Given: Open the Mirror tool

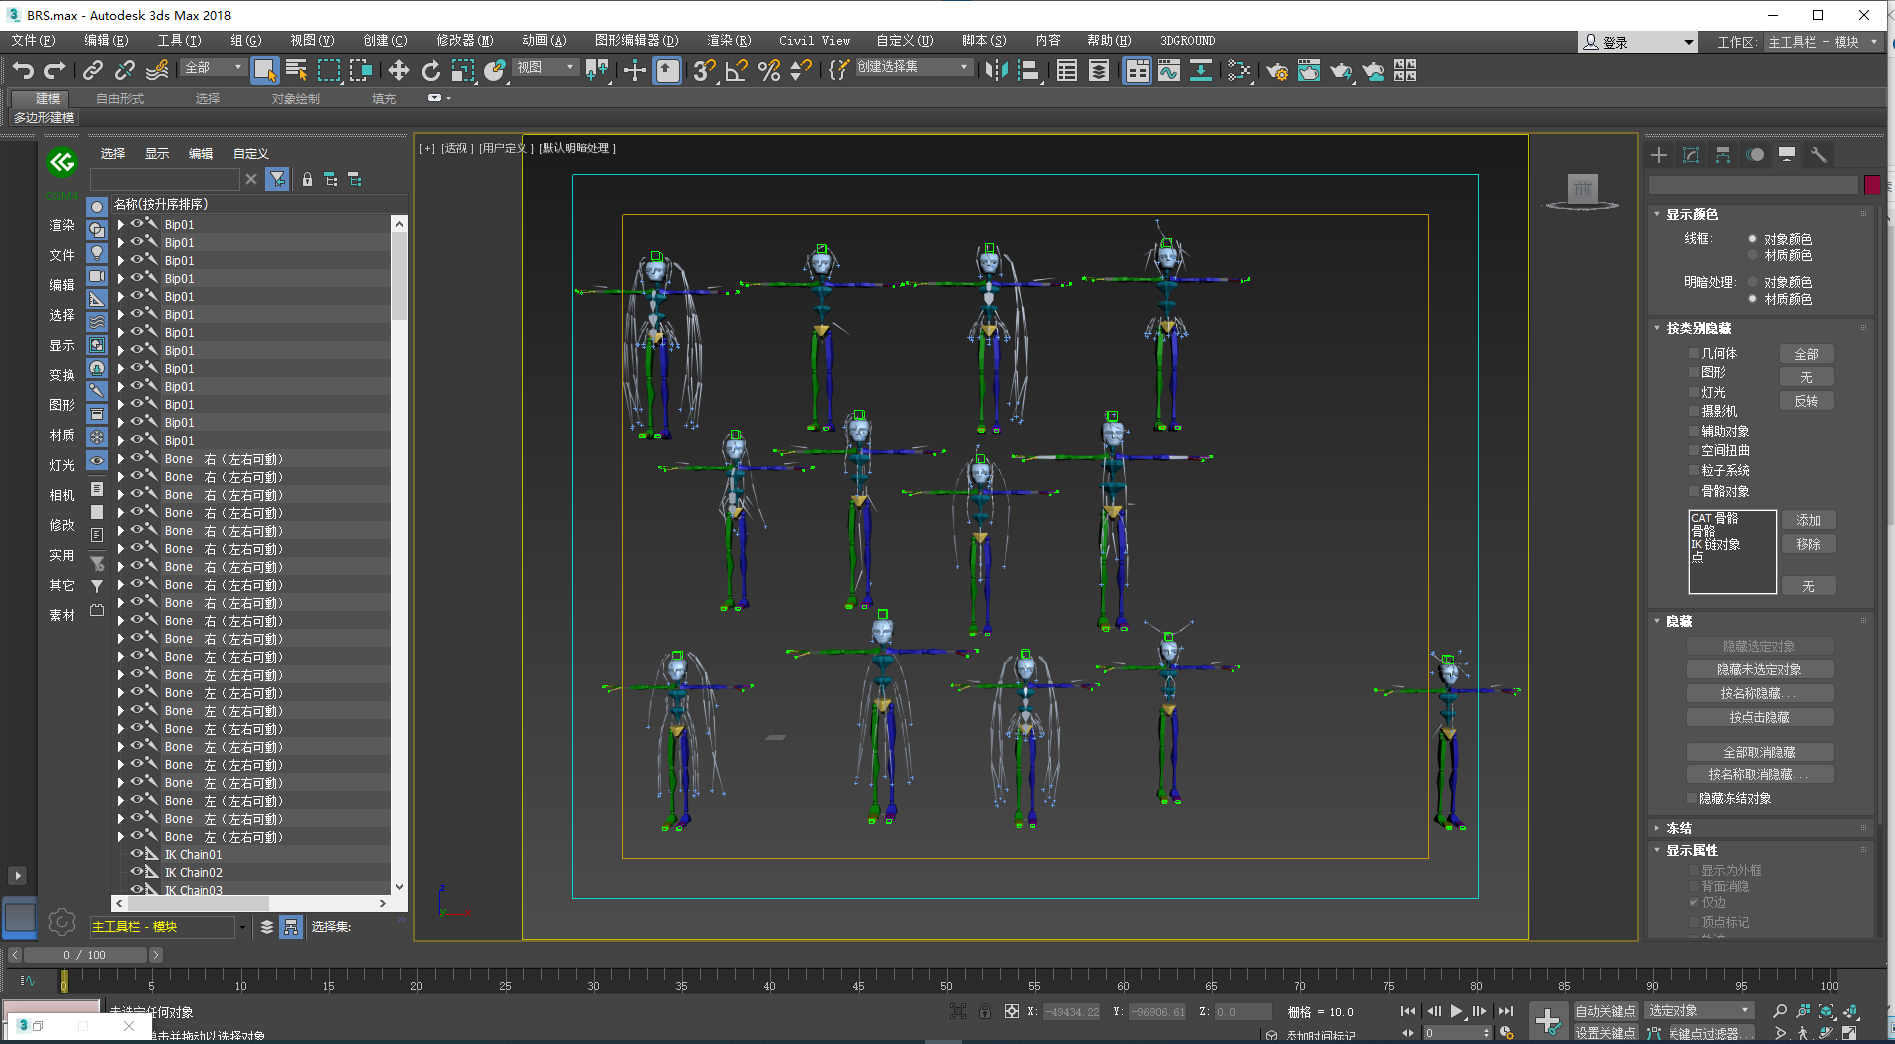Looking at the screenshot, I should [x=996, y=70].
